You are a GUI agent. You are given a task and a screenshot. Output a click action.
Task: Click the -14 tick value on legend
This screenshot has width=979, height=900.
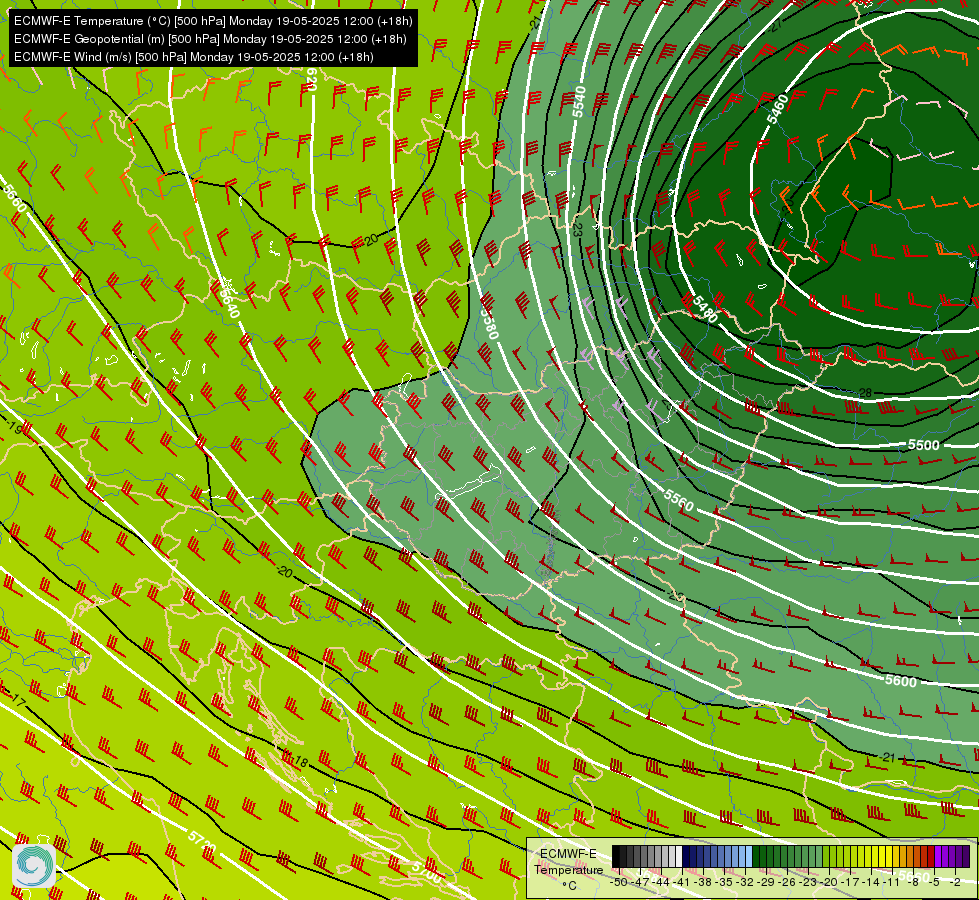point(872,883)
